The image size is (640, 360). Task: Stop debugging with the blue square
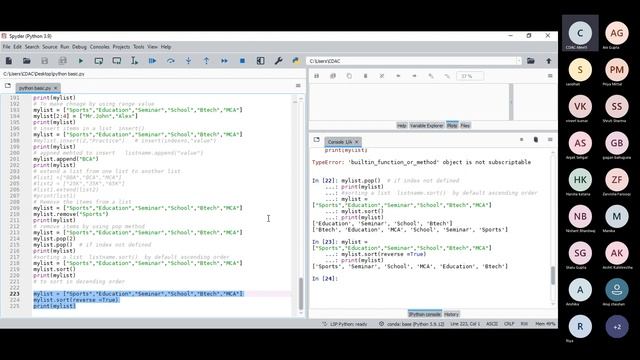pos(242,61)
